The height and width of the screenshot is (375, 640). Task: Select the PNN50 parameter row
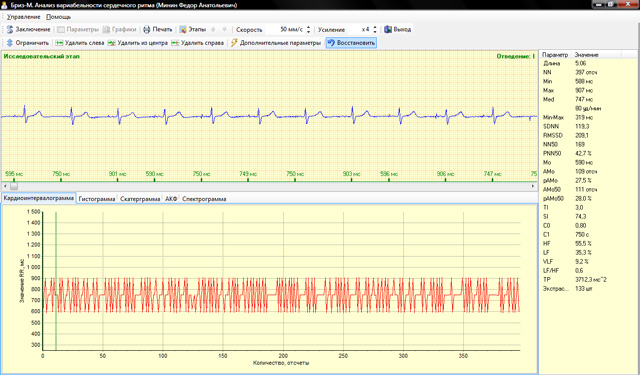click(588, 153)
